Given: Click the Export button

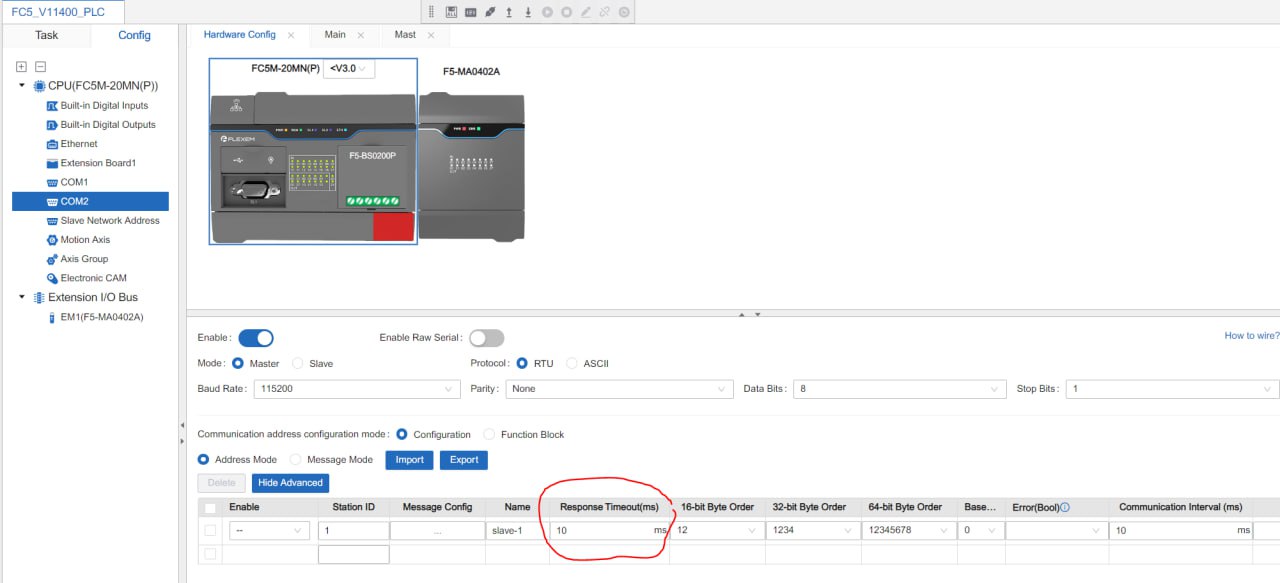Looking at the screenshot, I should (x=464, y=460).
